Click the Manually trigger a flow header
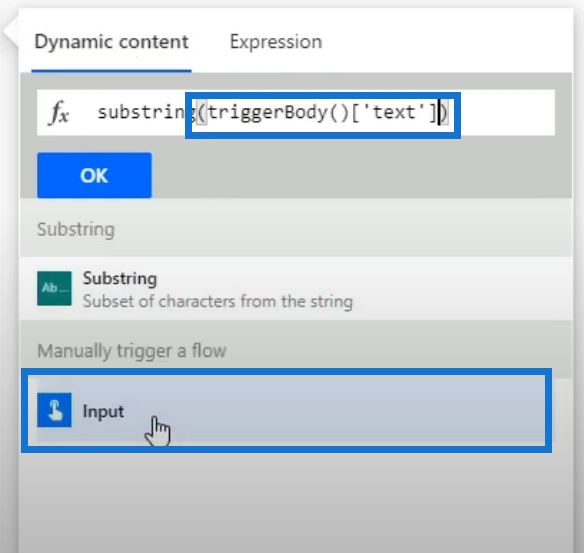The width and height of the screenshot is (584, 553). tap(132, 351)
